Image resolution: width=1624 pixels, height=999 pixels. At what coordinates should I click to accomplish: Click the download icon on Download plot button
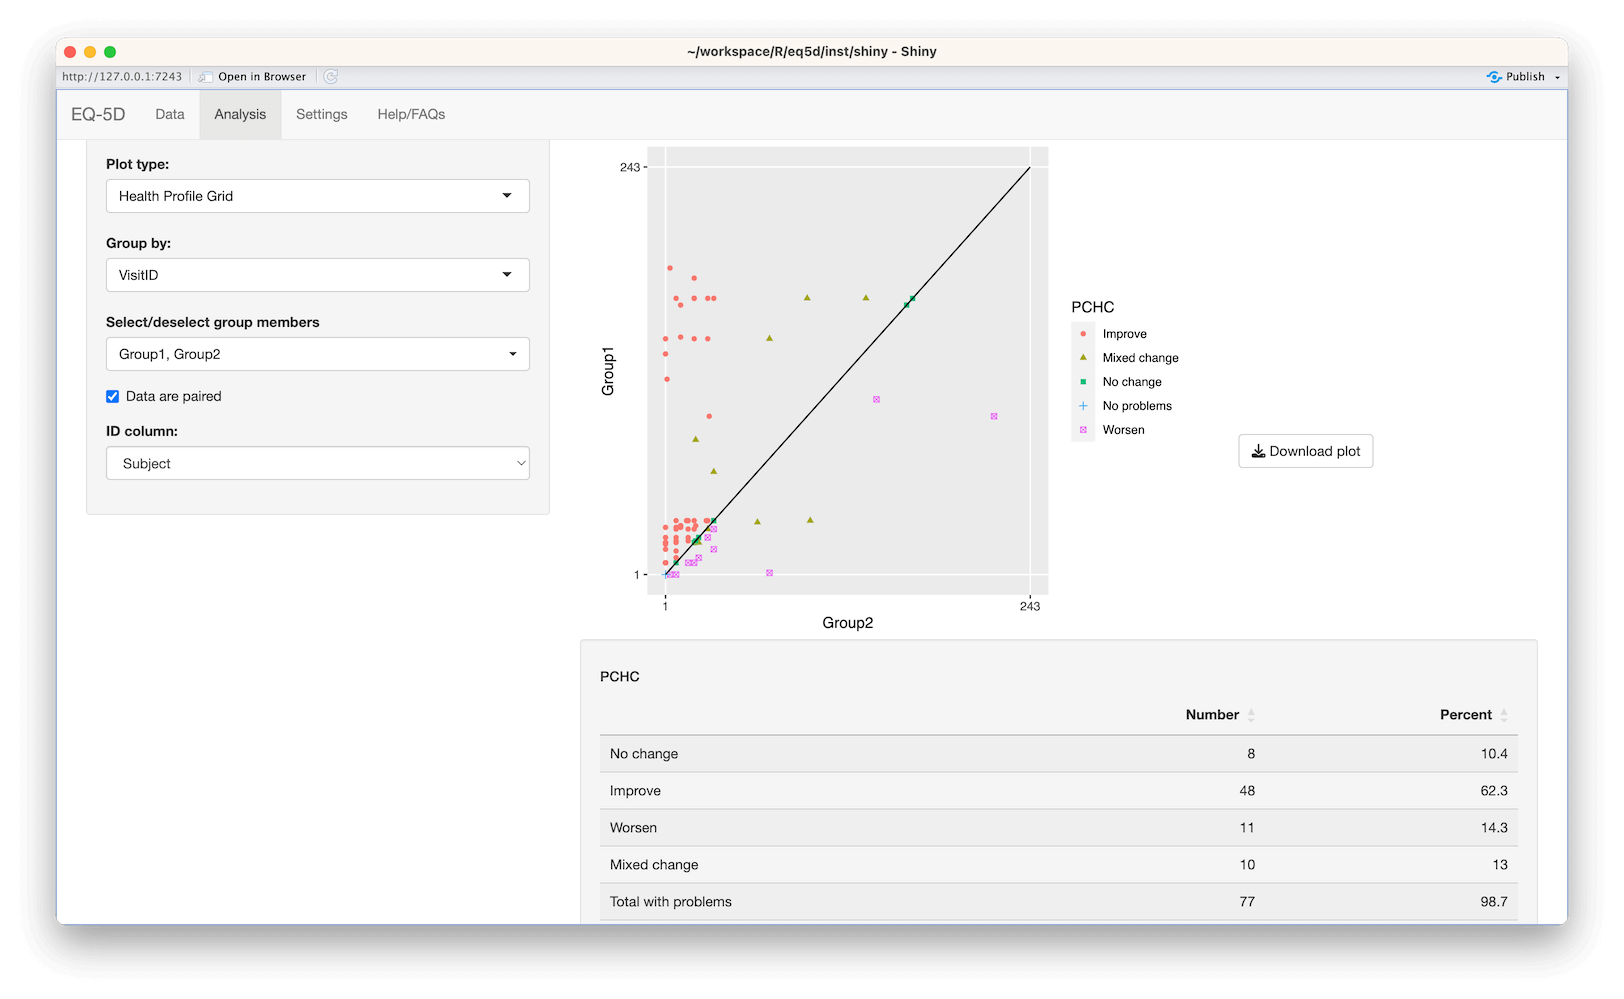[1259, 451]
